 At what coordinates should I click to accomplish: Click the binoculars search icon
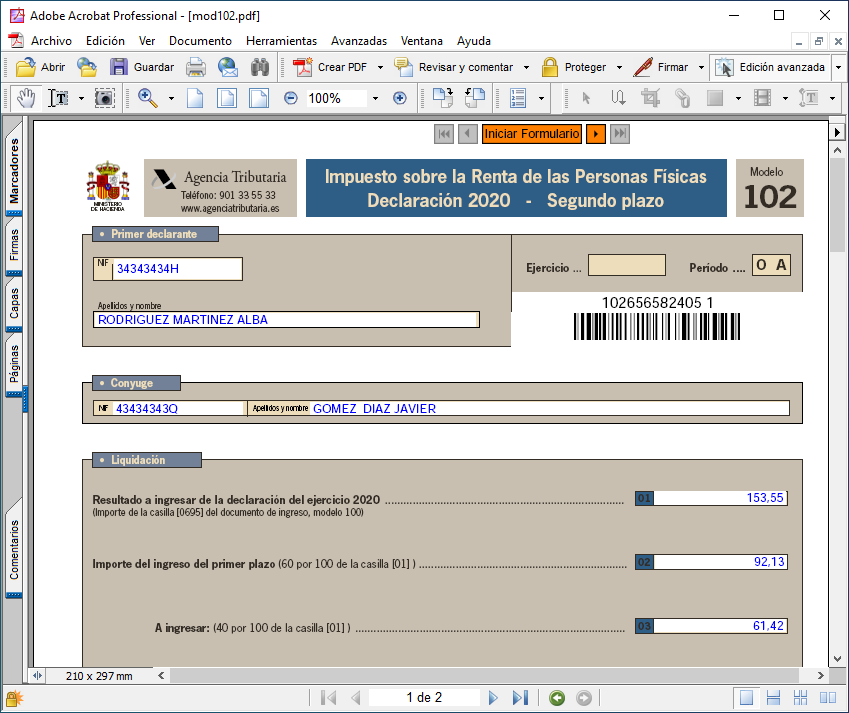pos(260,67)
